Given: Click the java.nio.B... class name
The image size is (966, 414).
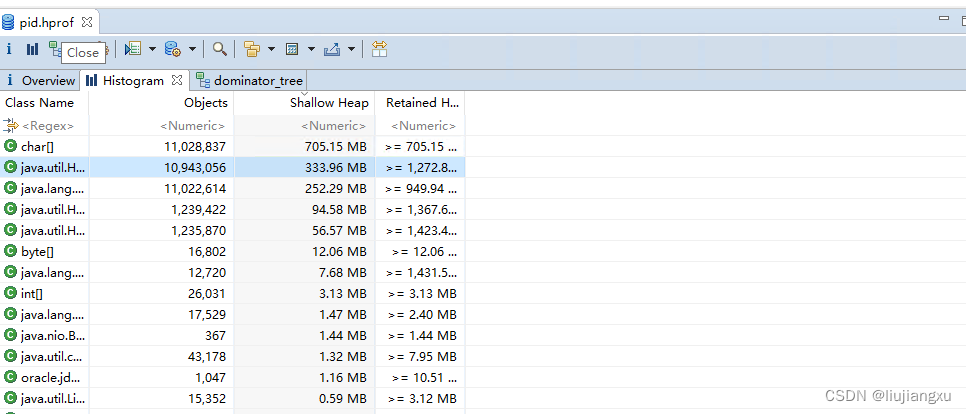Looking at the screenshot, I should click(x=53, y=335).
